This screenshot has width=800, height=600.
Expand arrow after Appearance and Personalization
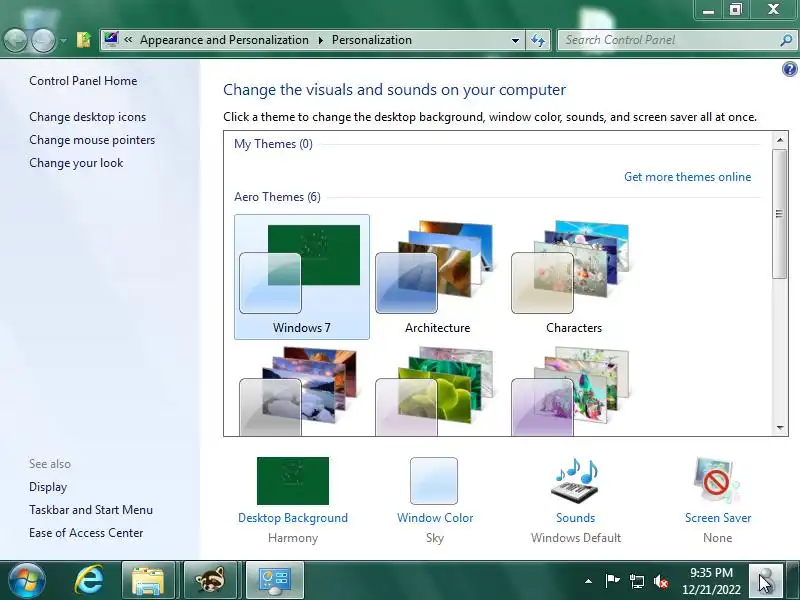pyautogui.click(x=320, y=40)
